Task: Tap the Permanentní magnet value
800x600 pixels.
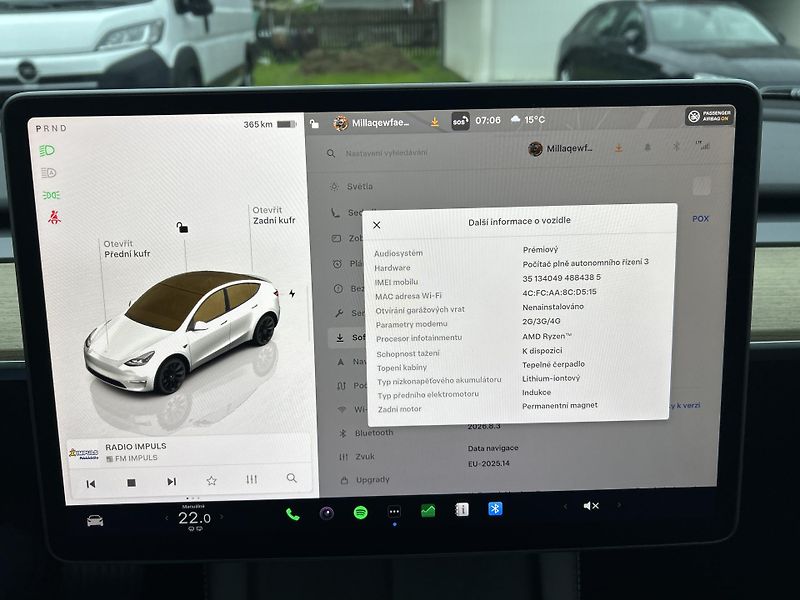Action: tap(560, 406)
